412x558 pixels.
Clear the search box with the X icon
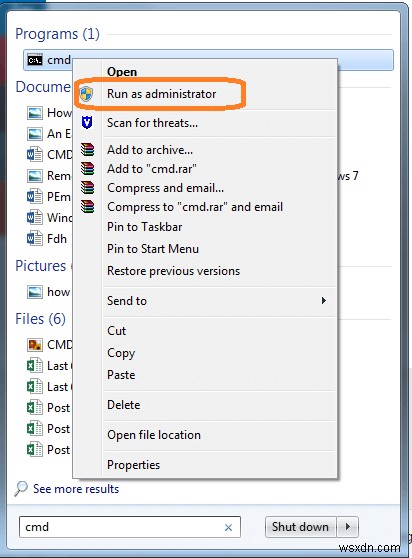pos(228,527)
